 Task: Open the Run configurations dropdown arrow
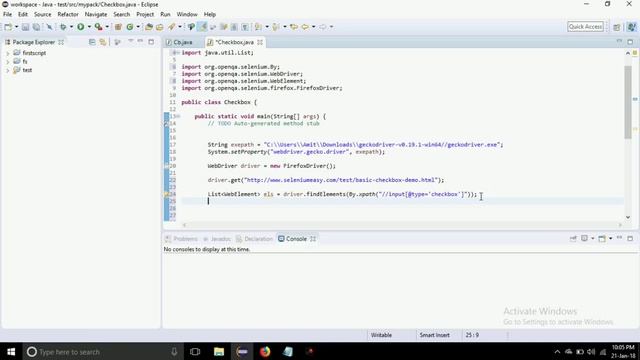click(89, 27)
